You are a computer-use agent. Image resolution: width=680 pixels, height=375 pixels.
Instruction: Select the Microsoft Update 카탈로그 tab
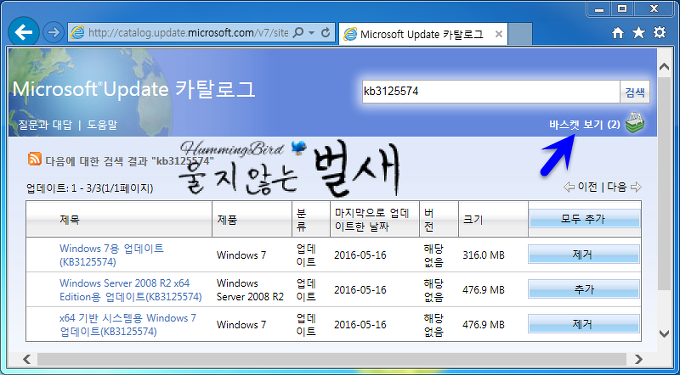423,34
